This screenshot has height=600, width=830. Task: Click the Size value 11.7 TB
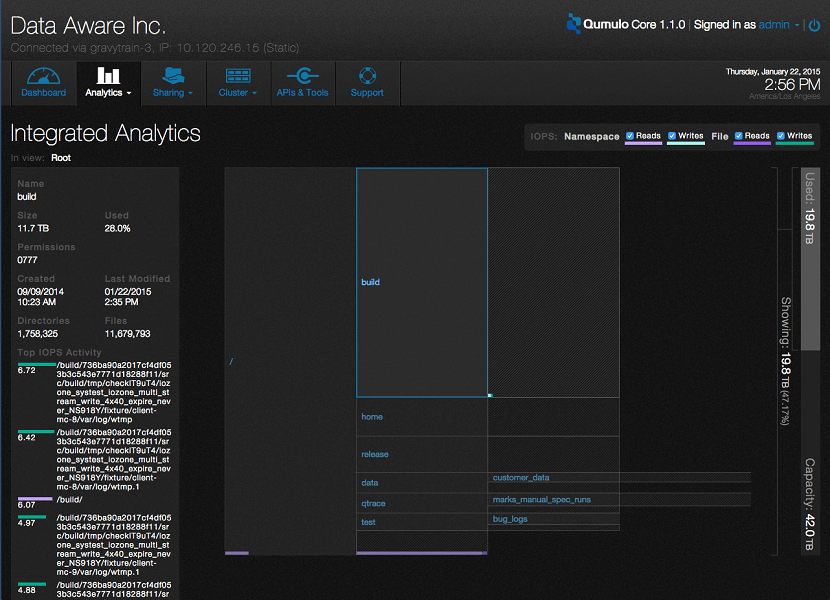[33, 228]
